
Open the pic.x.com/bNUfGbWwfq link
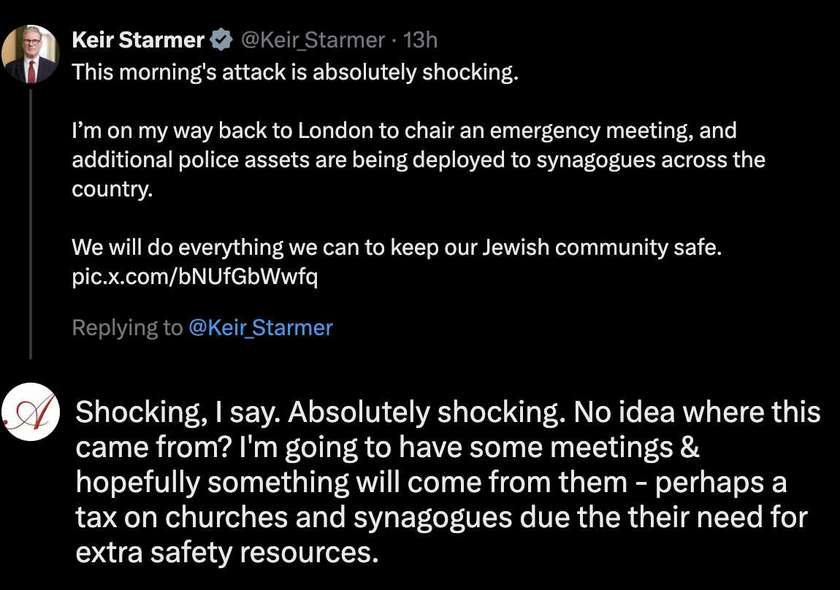pos(195,275)
